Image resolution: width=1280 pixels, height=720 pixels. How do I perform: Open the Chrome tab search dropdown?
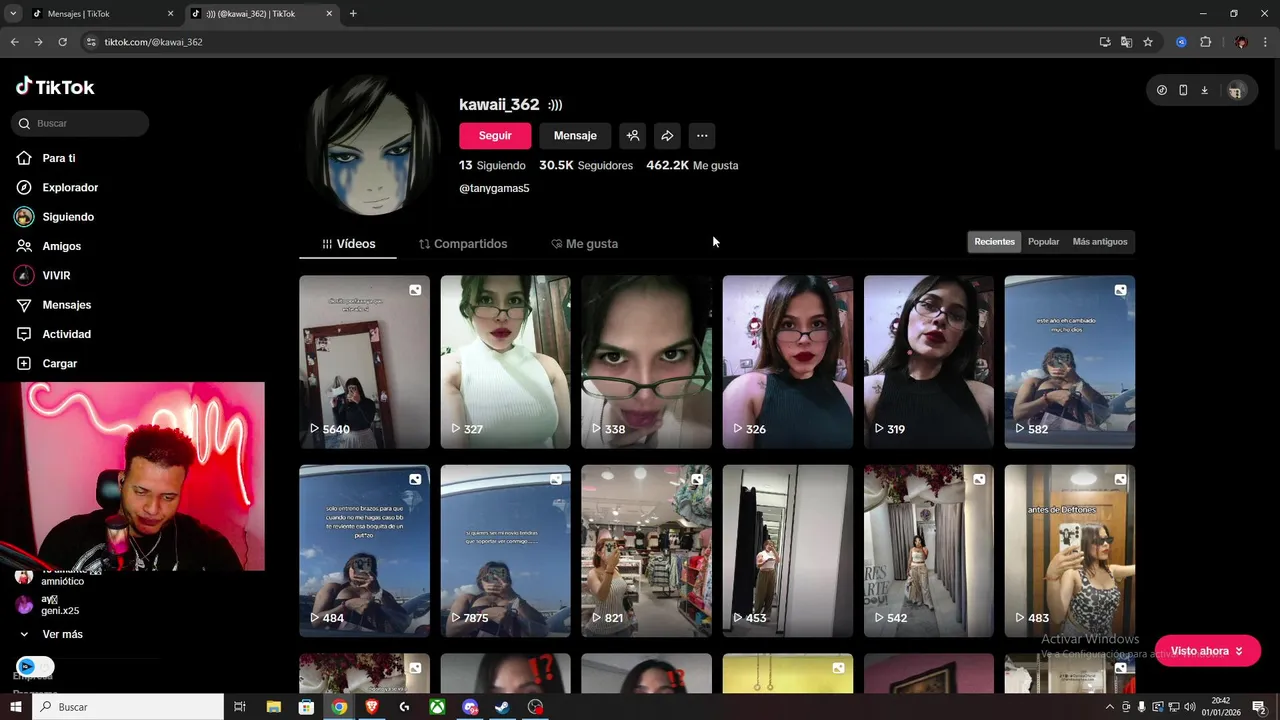pyautogui.click(x=13, y=14)
